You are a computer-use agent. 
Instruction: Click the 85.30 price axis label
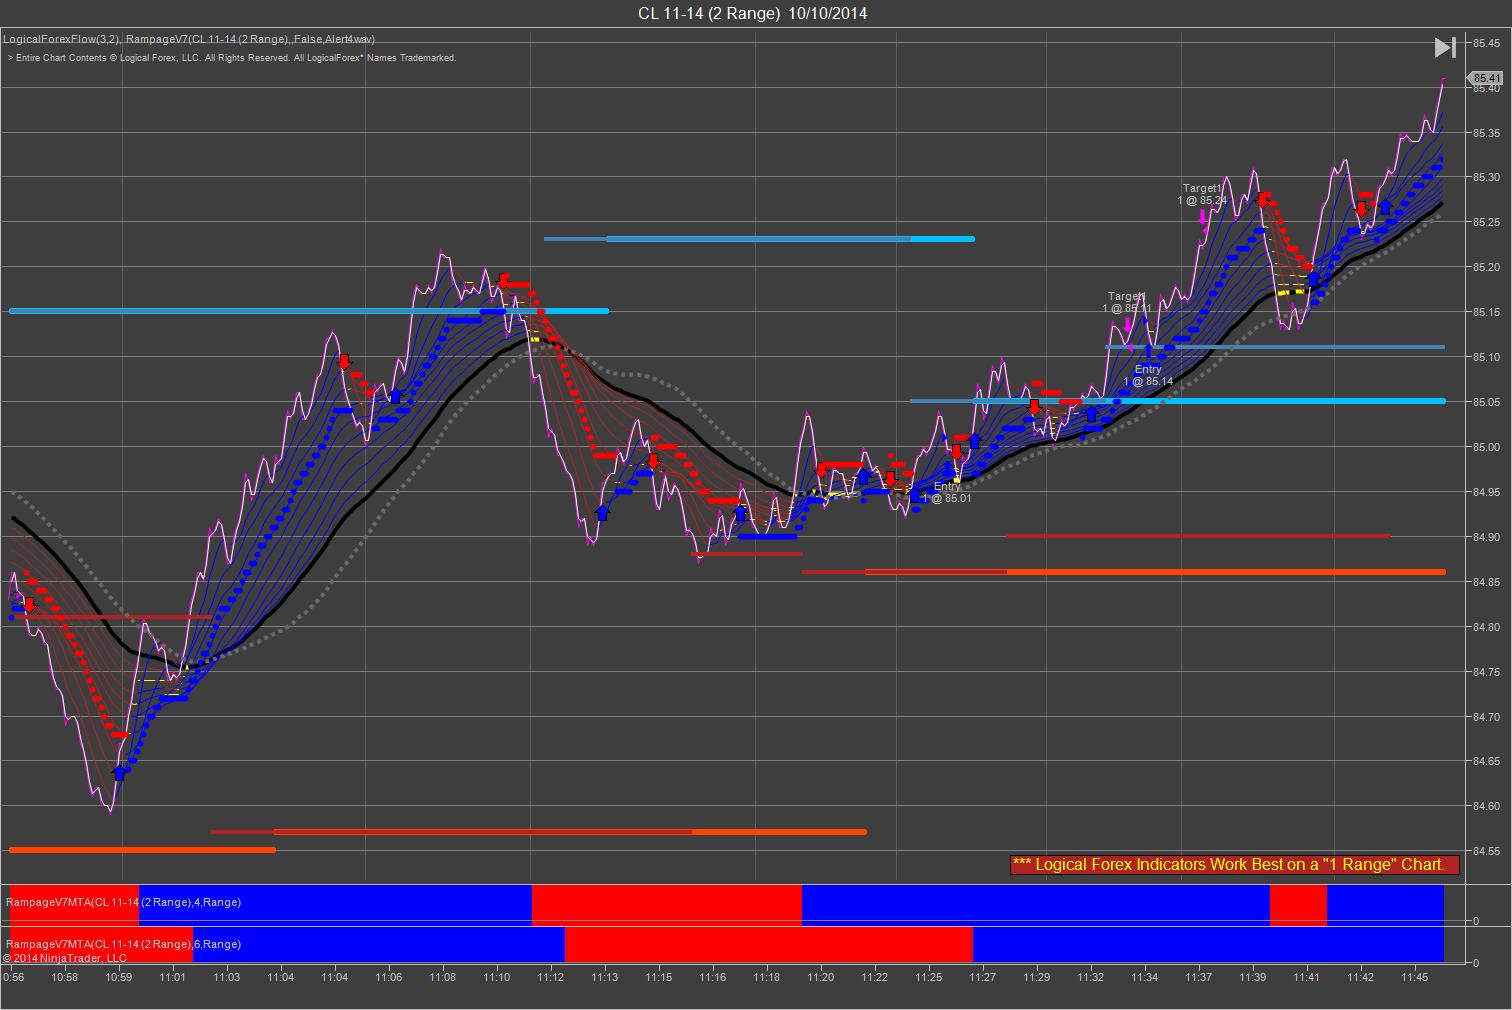tap(1486, 178)
